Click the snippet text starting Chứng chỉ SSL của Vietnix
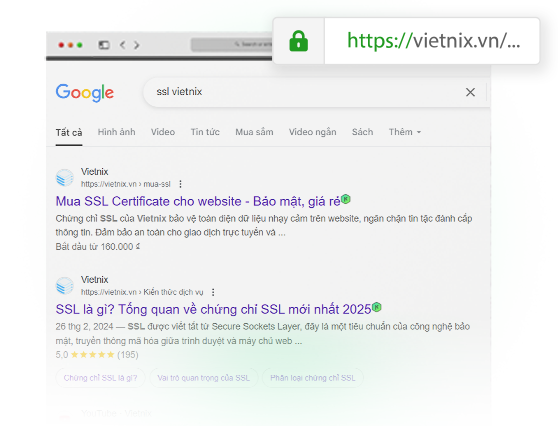Image resolution: width=558 pixels, height=426 pixels. coord(264,225)
